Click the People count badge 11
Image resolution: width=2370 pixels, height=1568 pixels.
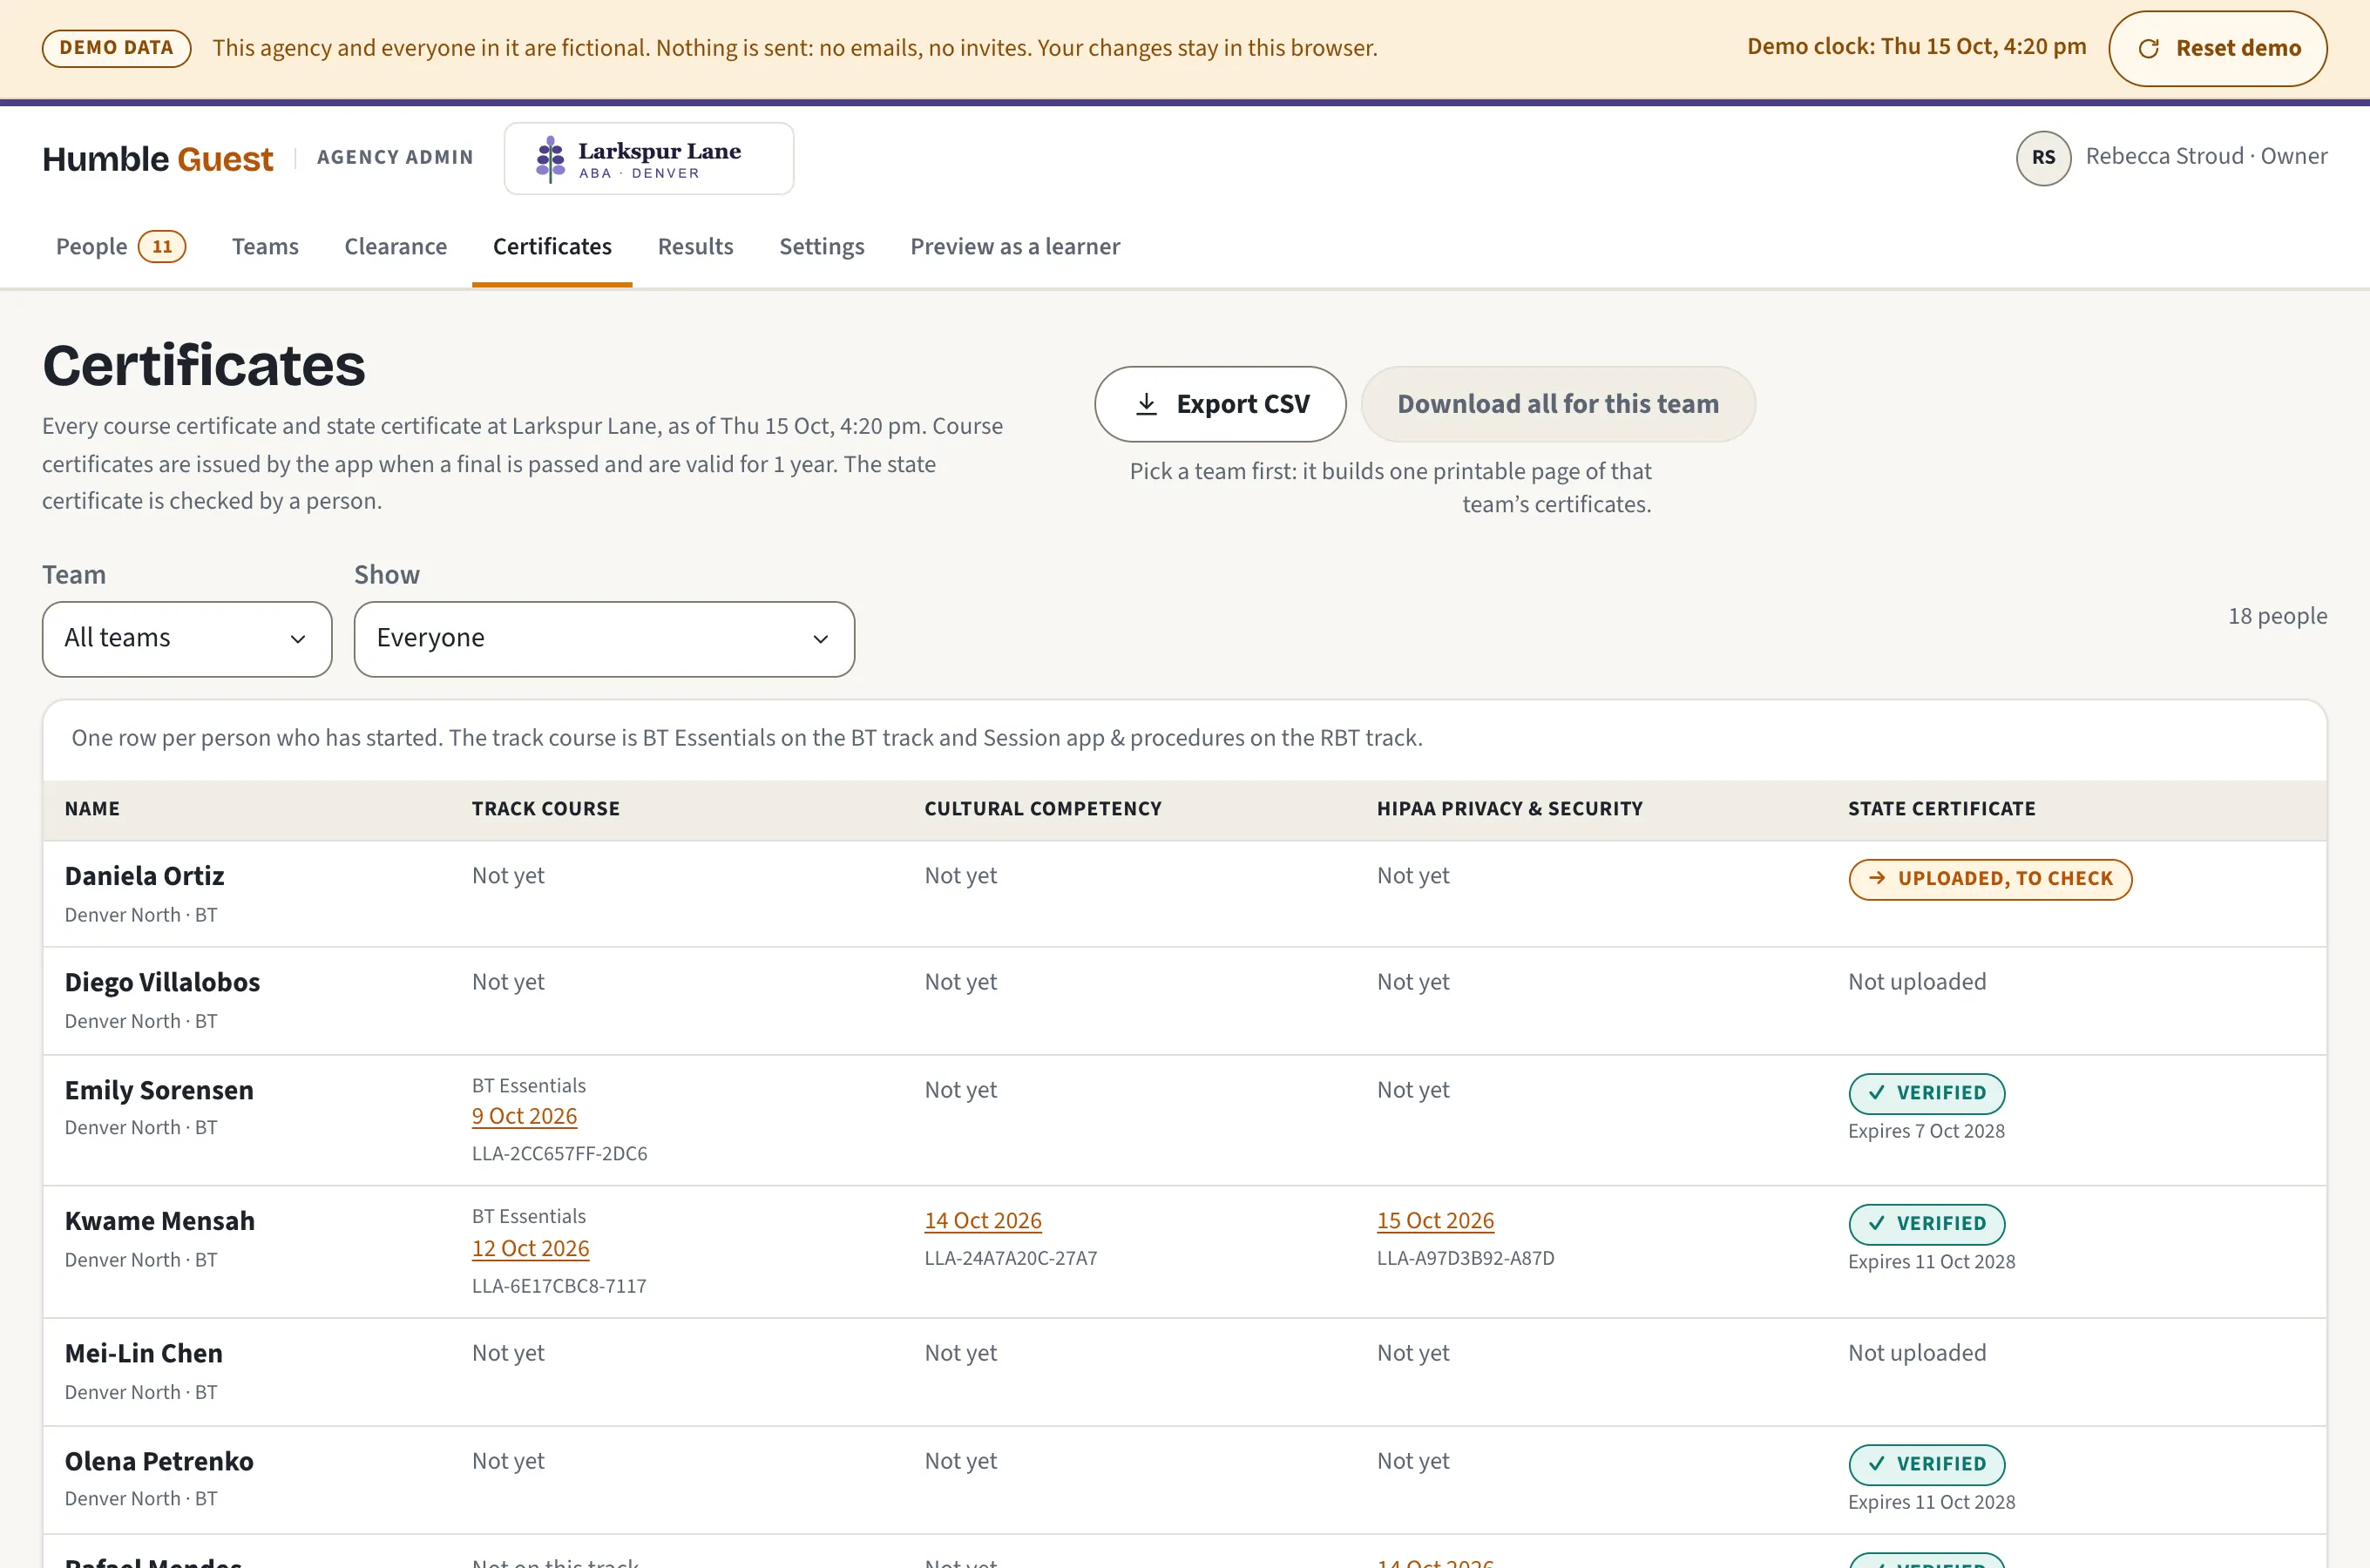click(x=162, y=247)
